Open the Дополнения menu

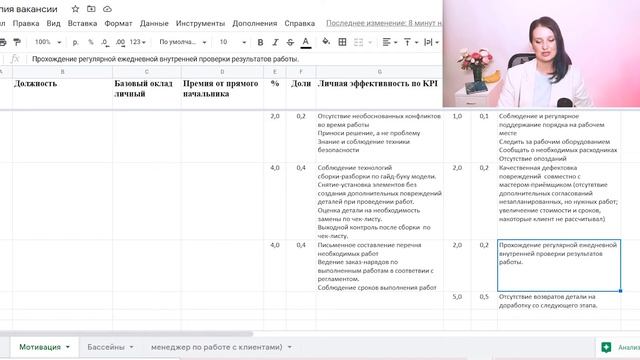pyautogui.click(x=255, y=23)
